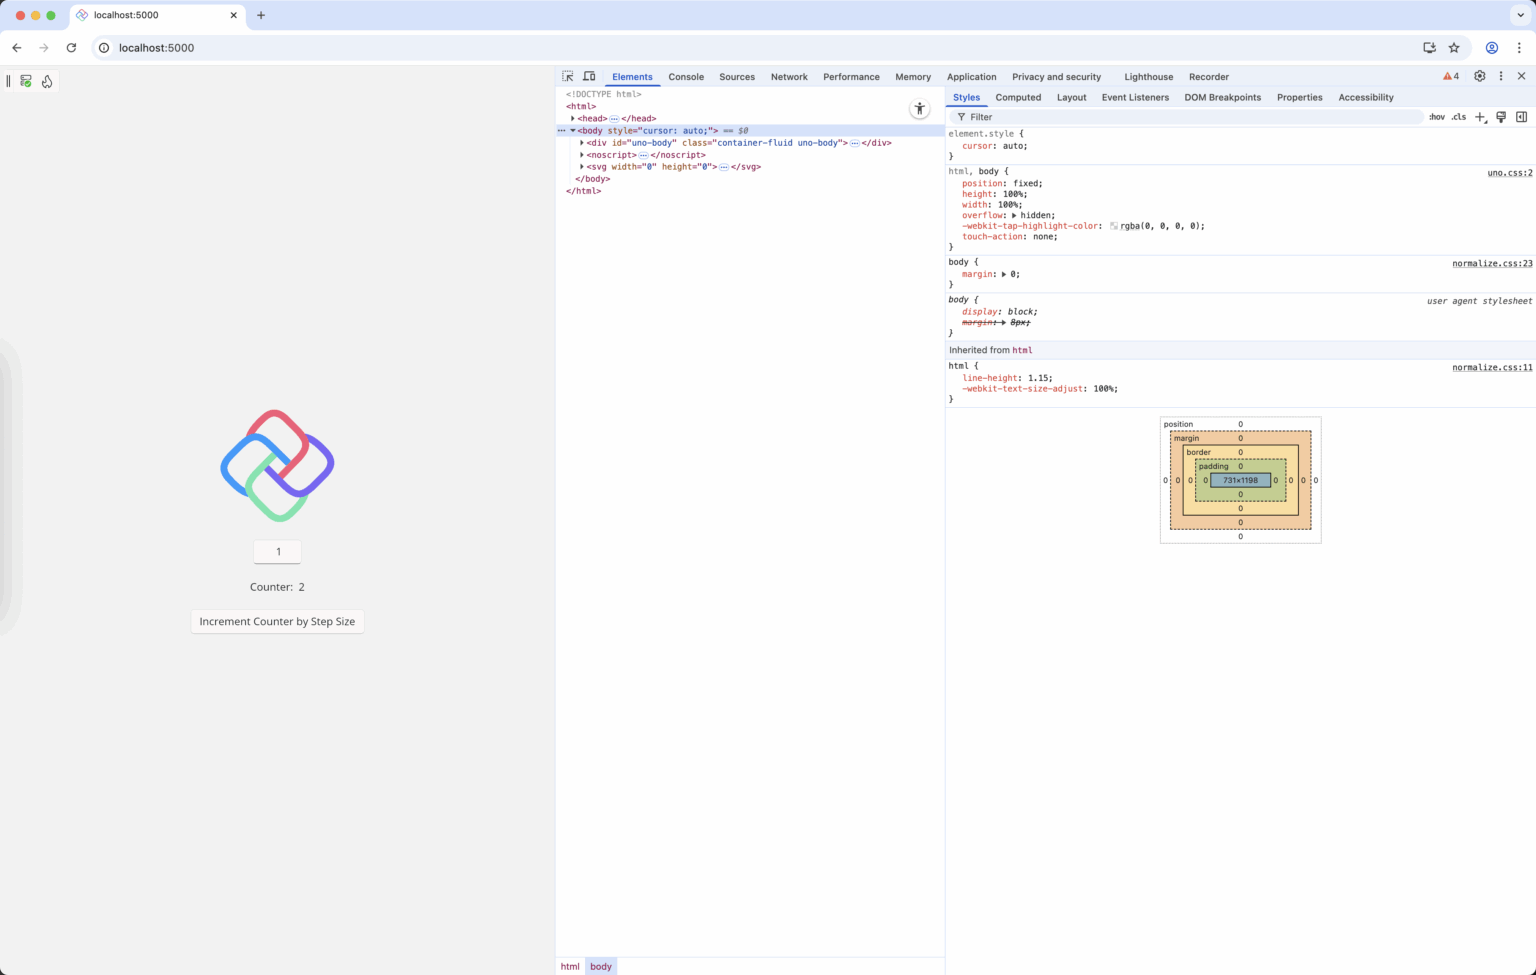This screenshot has width=1536, height=975.
Task: Switch to the Console tab
Action: (x=686, y=76)
